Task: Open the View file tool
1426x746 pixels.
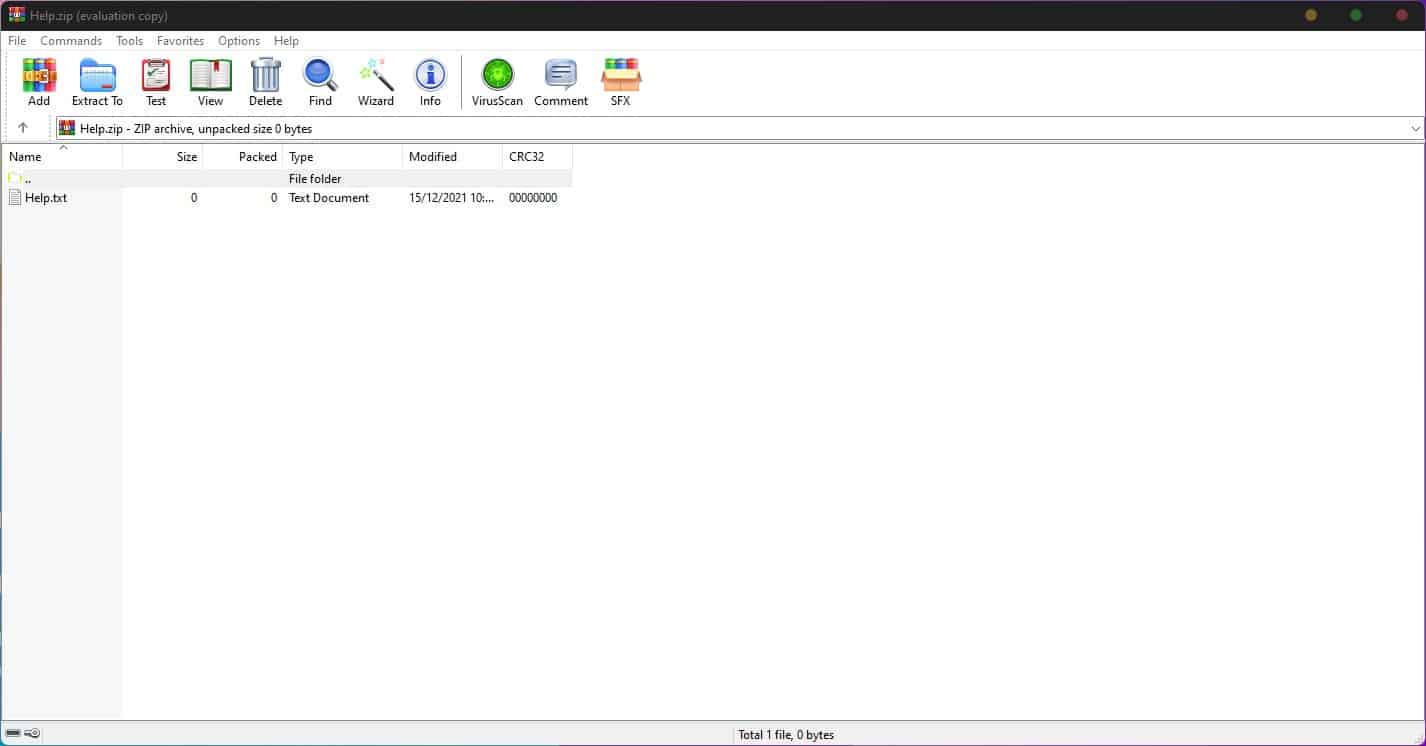Action: tap(210, 75)
